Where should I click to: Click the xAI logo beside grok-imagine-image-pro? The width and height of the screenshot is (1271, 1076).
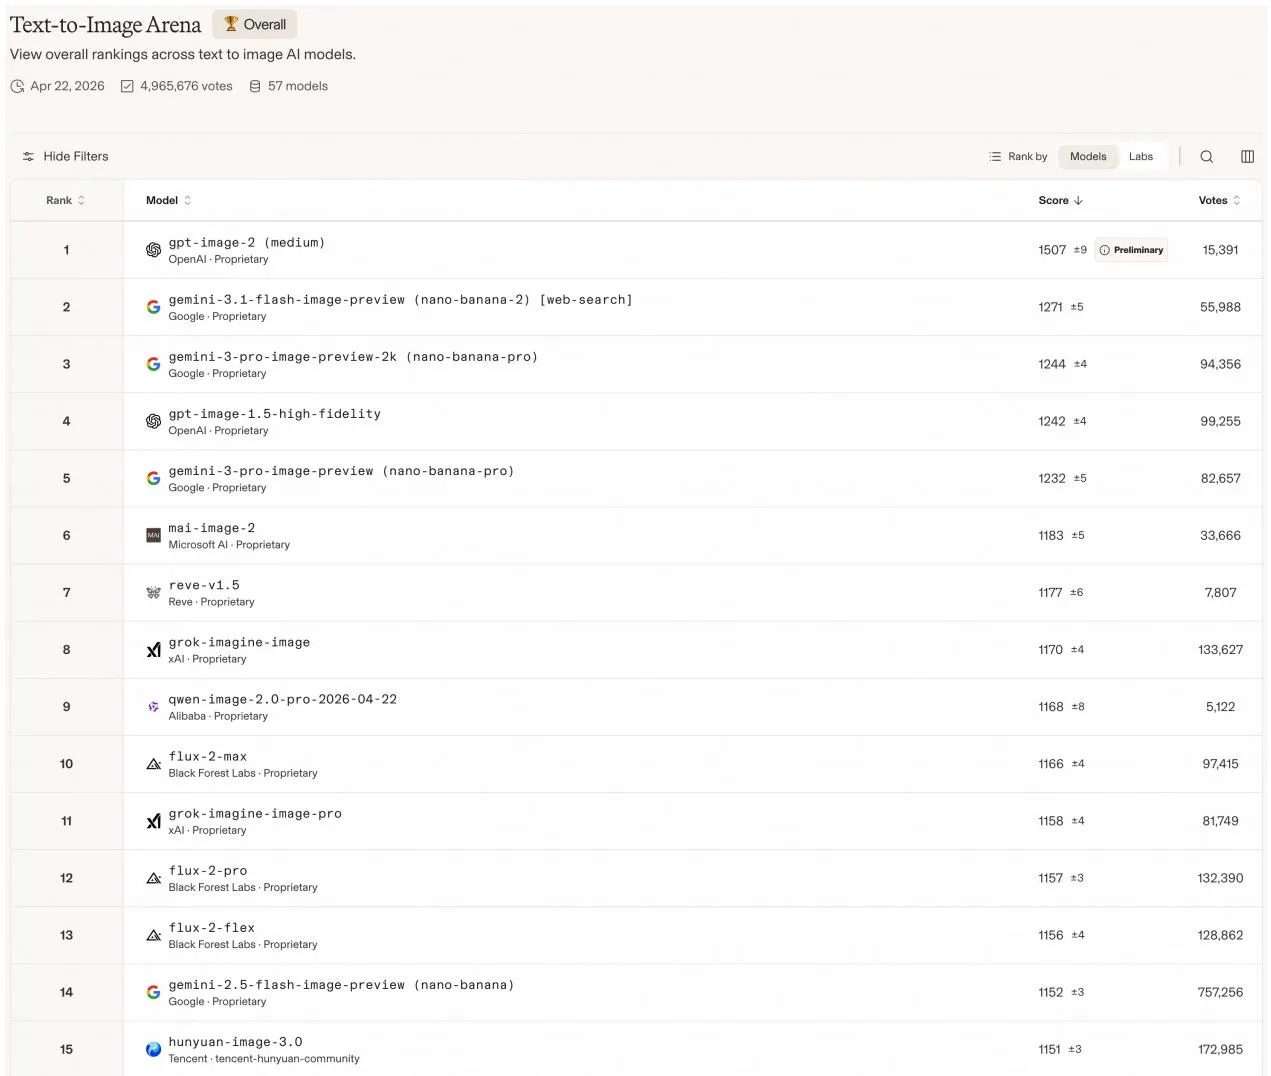[153, 821]
